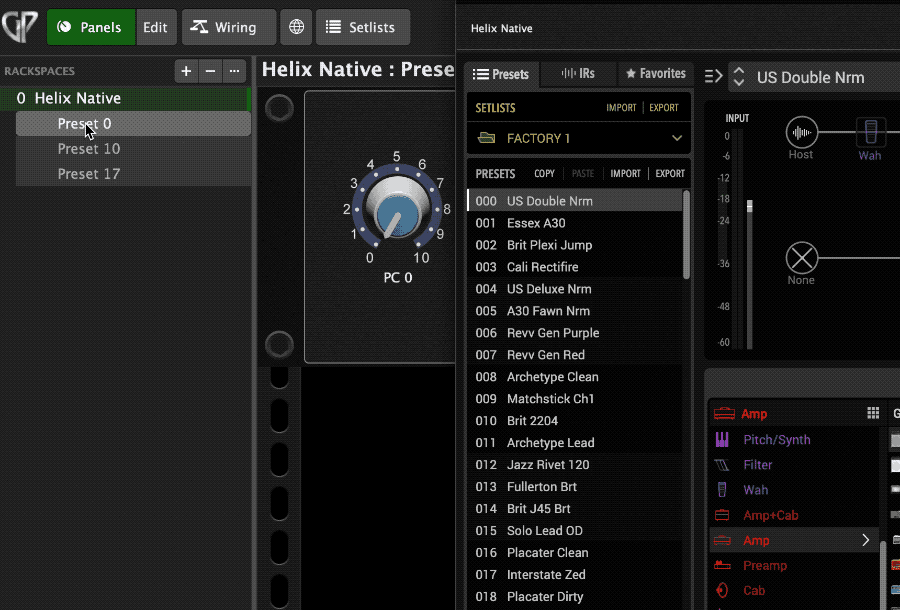Click COPY in the PRESETS toolbar
The height and width of the screenshot is (610, 900).
[543, 173]
